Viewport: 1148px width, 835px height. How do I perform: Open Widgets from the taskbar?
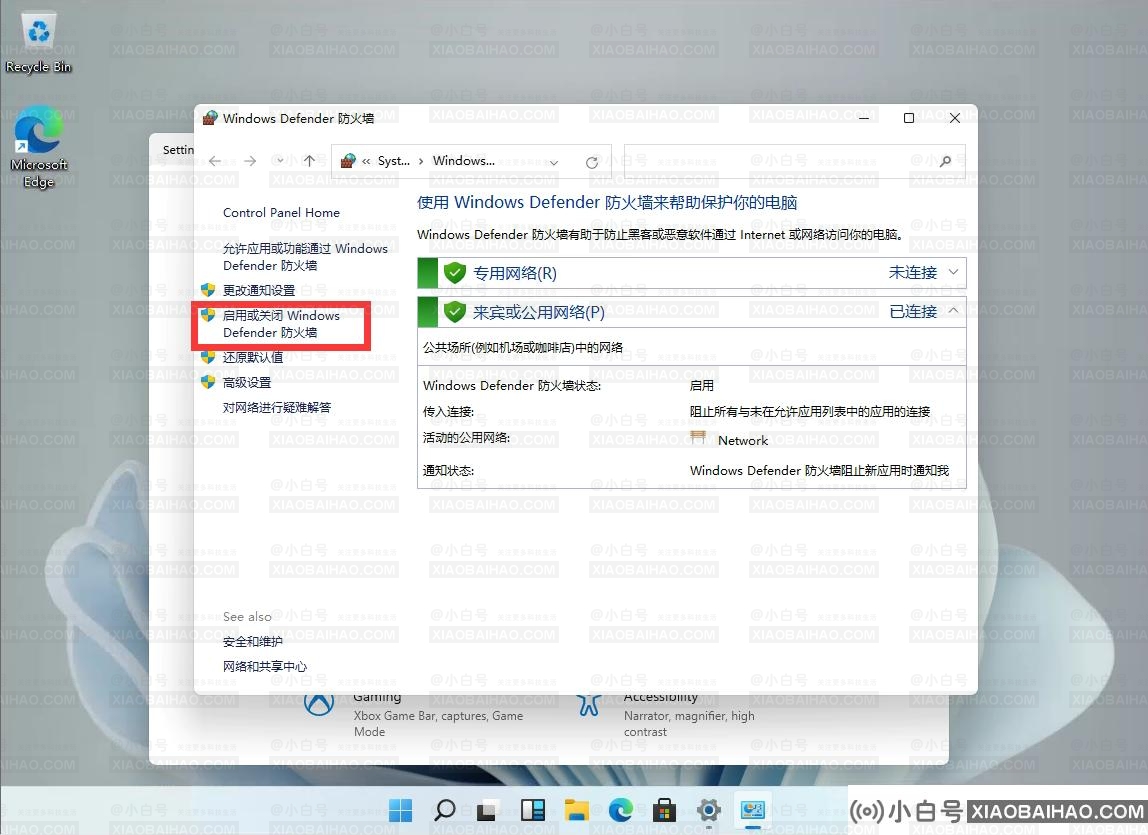(x=532, y=810)
